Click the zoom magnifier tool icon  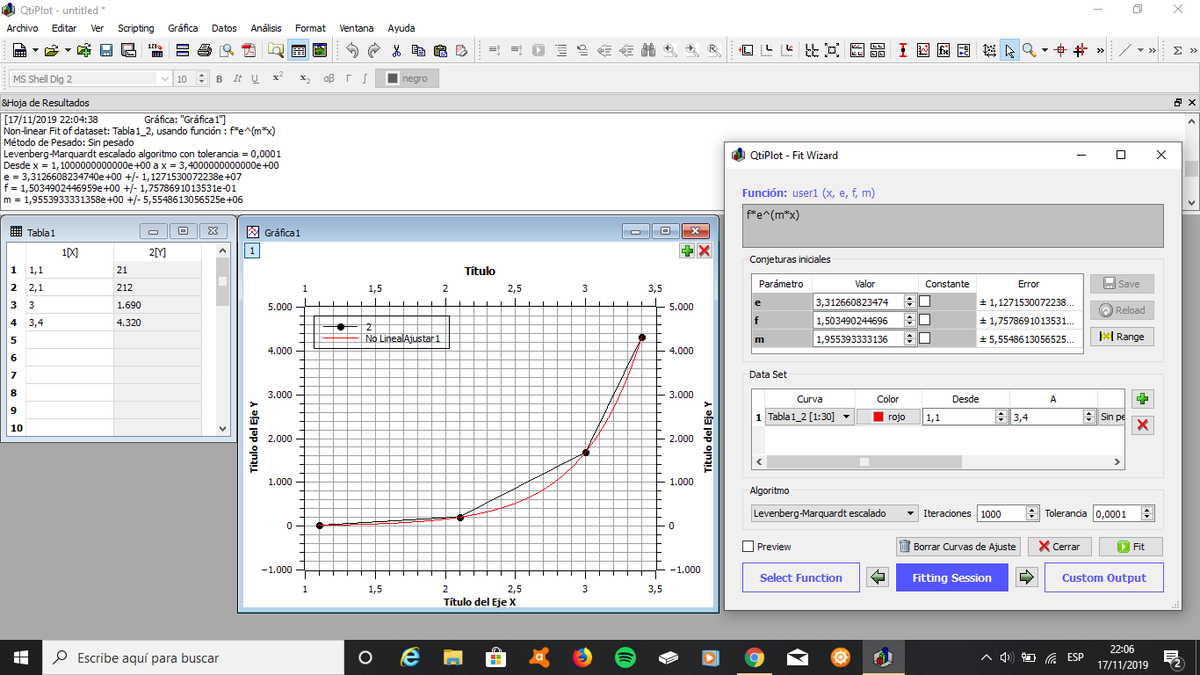(x=1030, y=50)
